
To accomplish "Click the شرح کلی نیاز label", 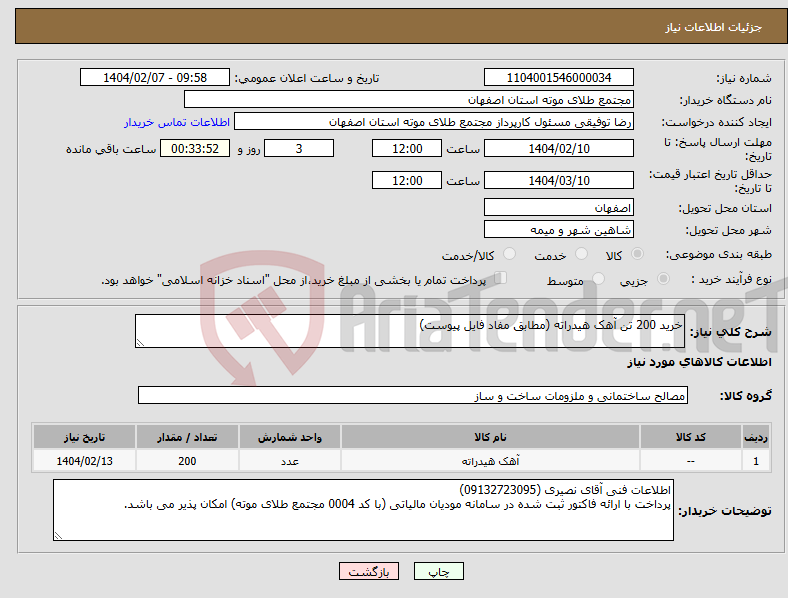I will tap(730, 332).
